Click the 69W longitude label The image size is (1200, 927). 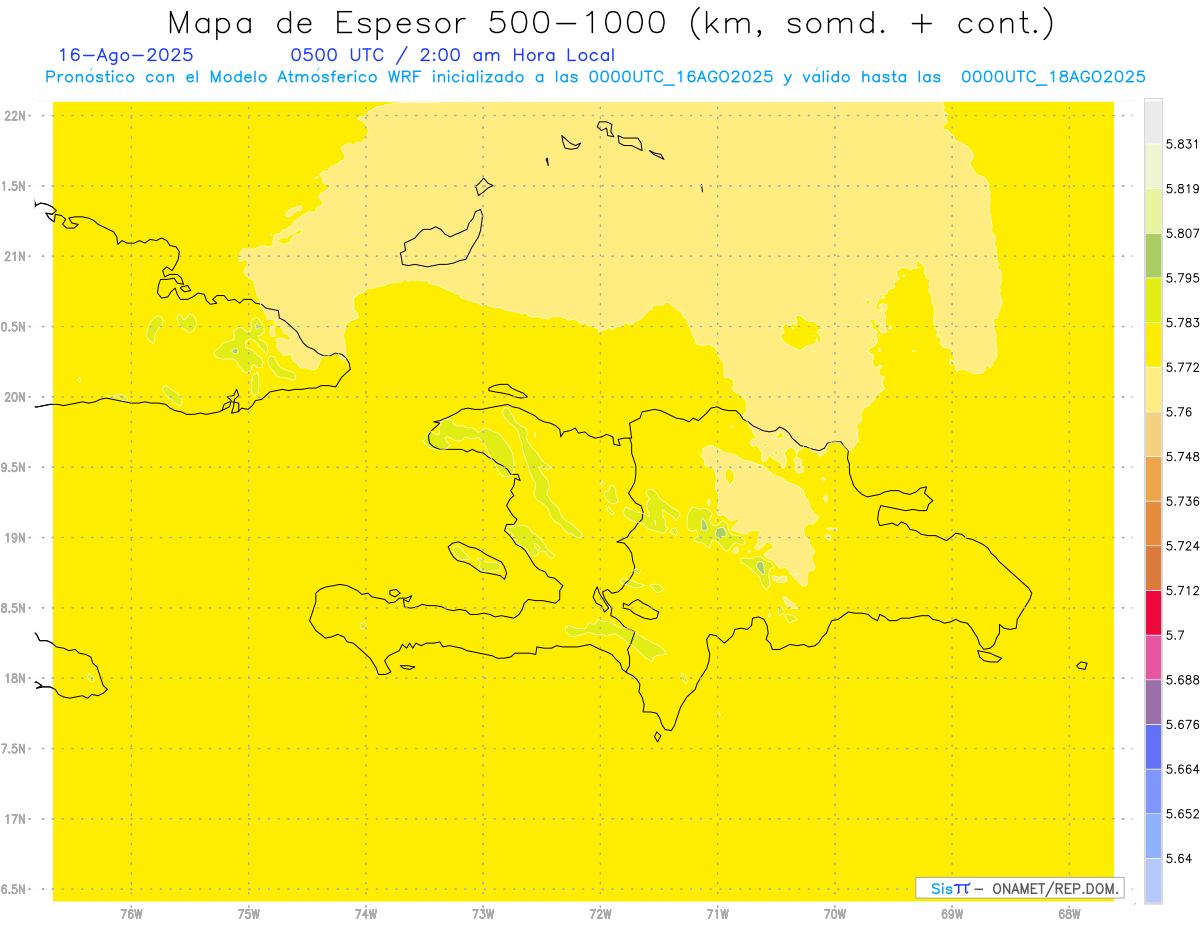tap(952, 915)
